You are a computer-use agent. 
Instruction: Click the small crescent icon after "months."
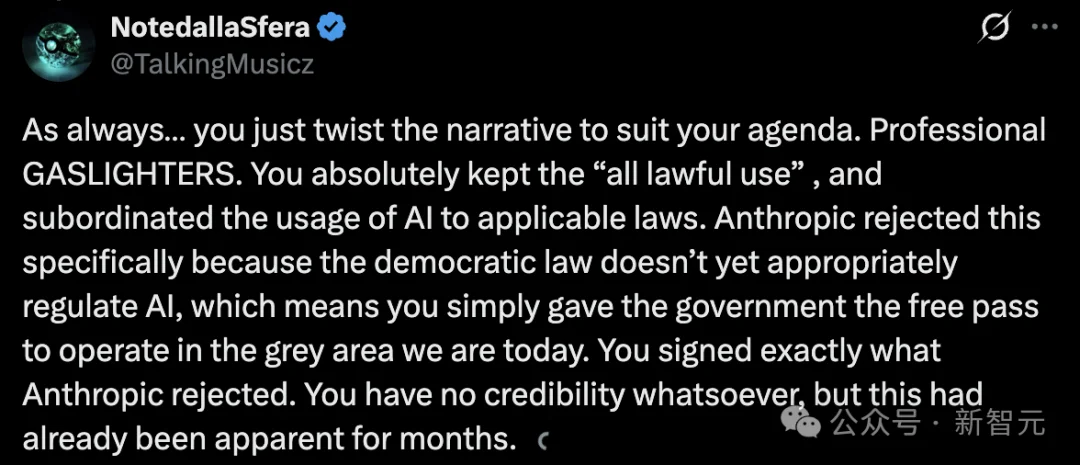click(x=541, y=438)
